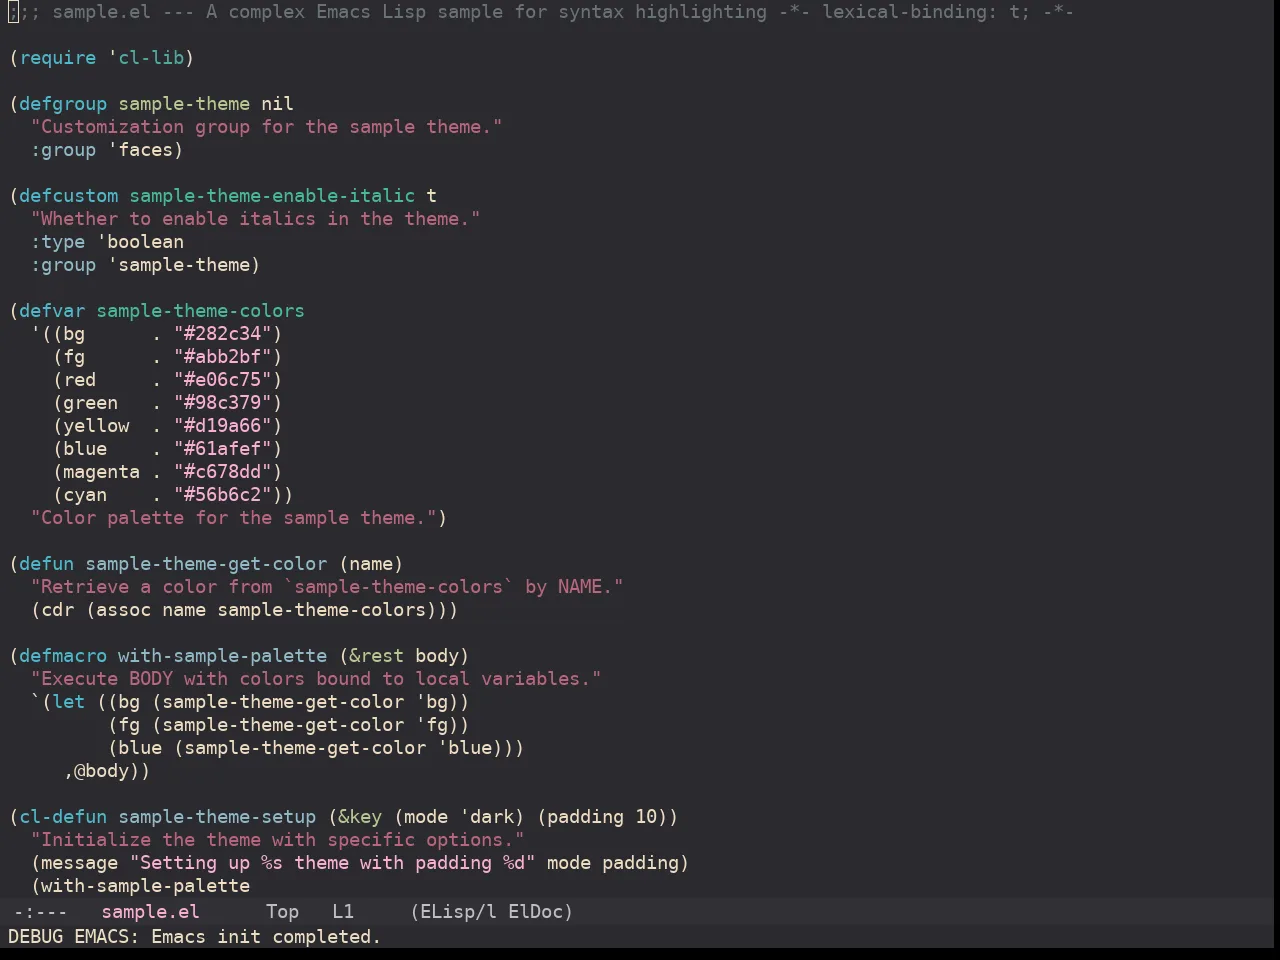1280x960 pixels.
Task: Place cursor on 'require' keyword
Action: click(58, 58)
